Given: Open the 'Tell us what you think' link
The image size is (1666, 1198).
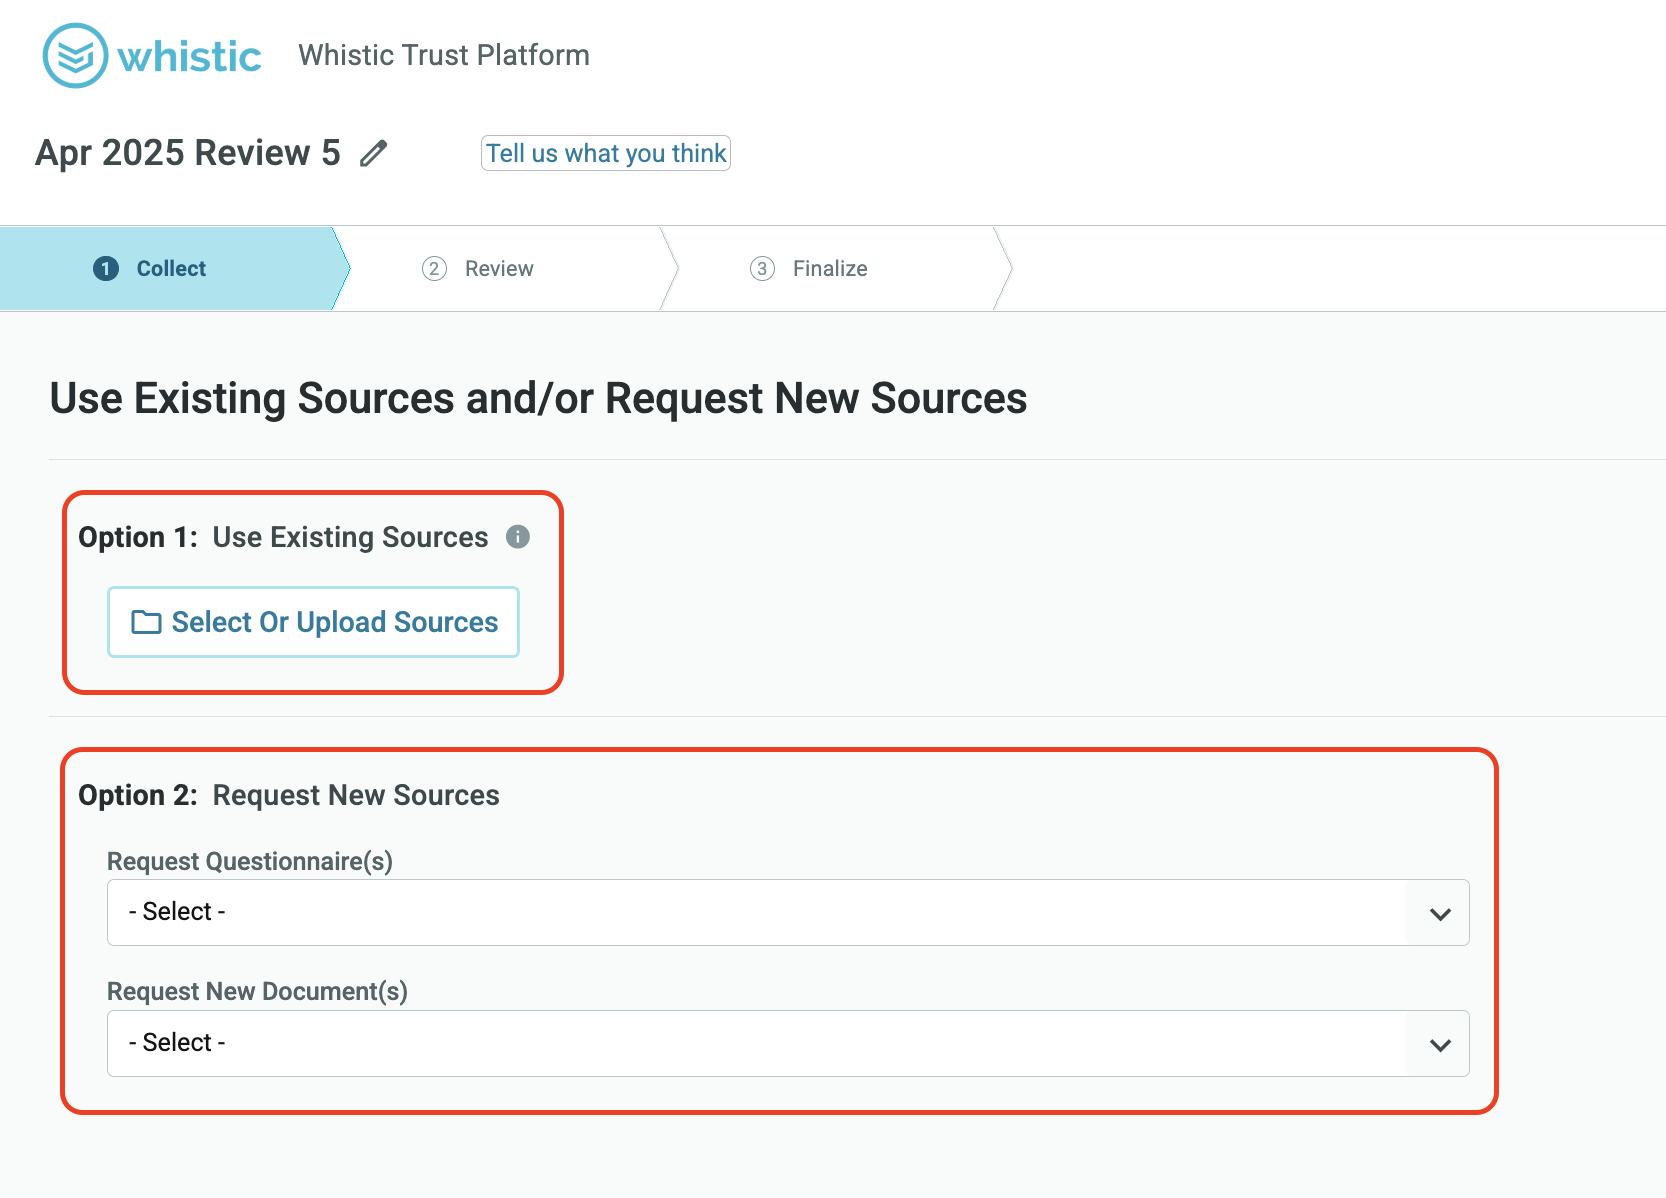Looking at the screenshot, I should (606, 153).
